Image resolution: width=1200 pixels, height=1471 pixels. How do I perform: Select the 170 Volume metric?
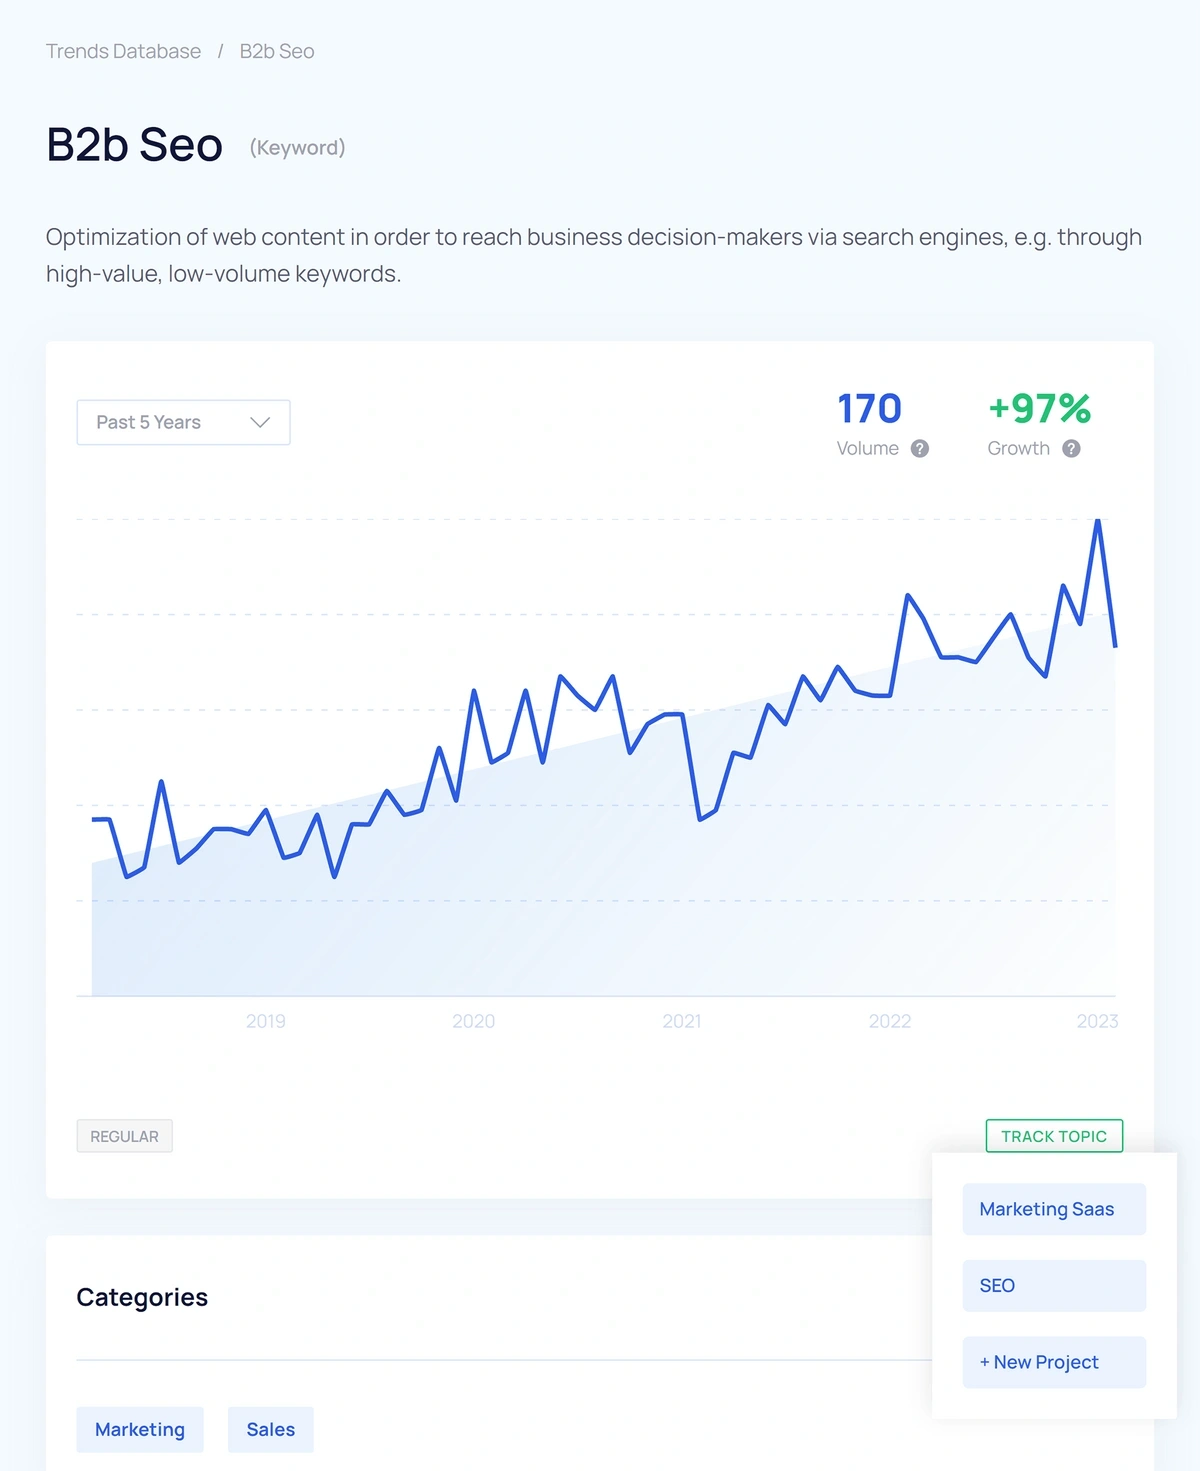tap(868, 407)
